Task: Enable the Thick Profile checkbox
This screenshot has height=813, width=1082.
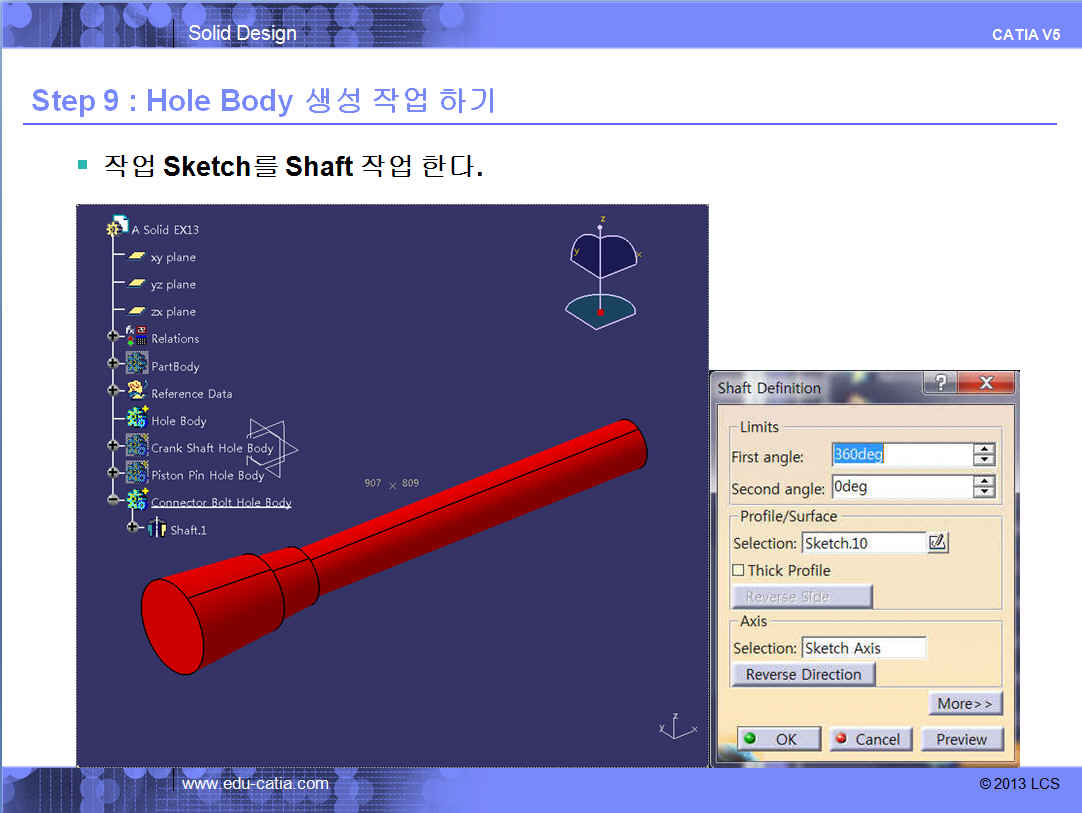Action: tap(738, 570)
